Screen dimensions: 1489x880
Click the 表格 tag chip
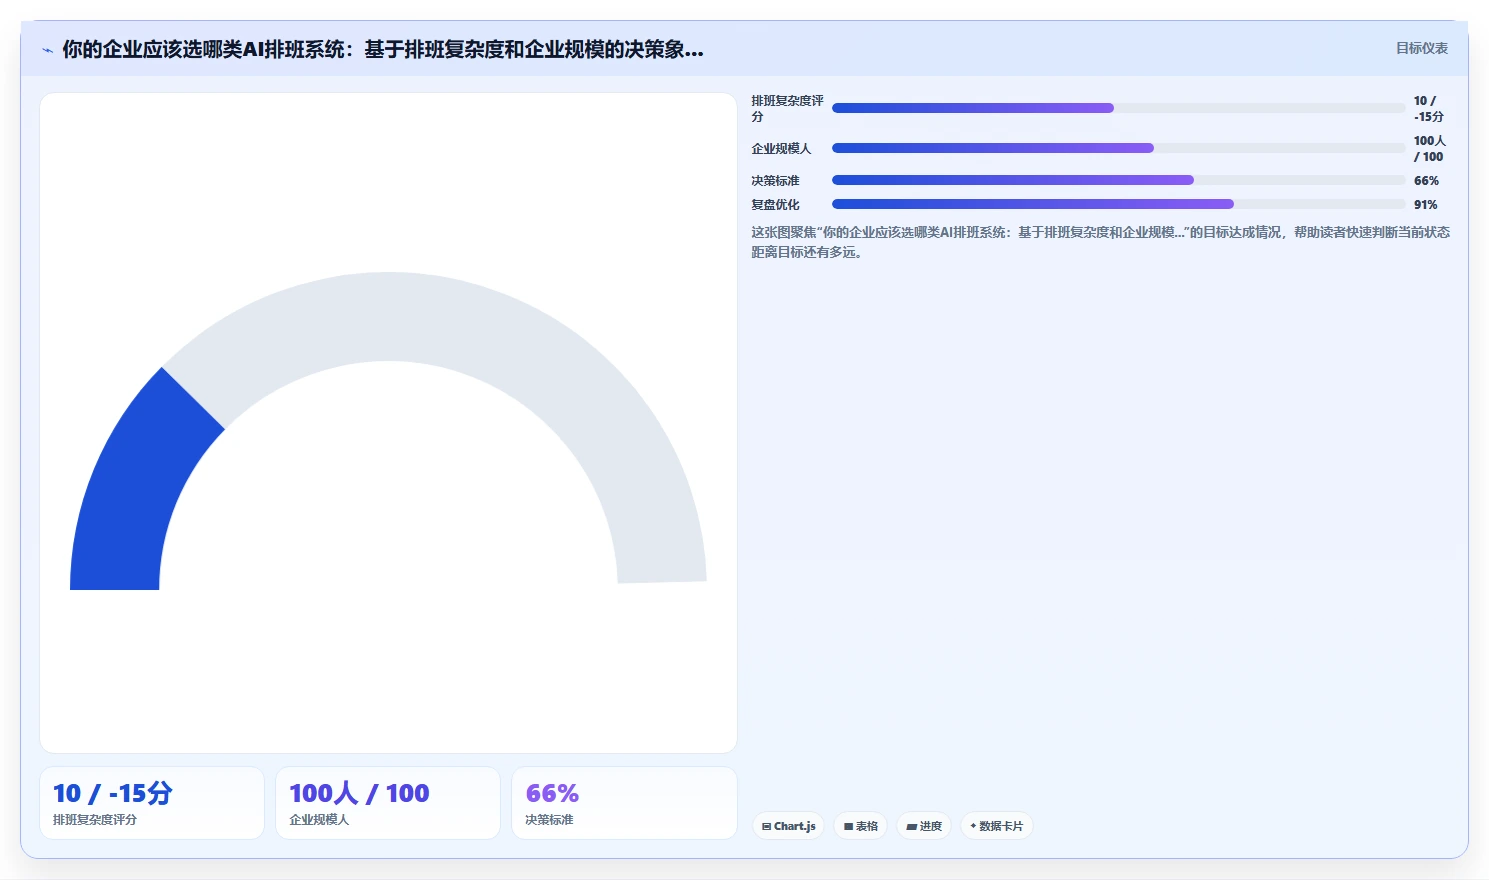coord(861,826)
